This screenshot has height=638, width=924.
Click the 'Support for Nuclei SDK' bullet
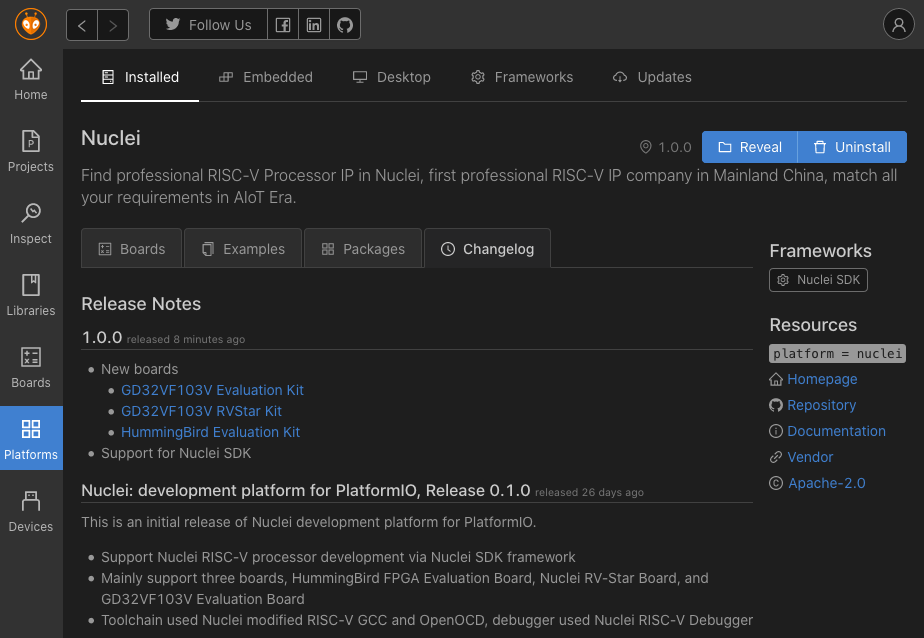[x=176, y=453]
